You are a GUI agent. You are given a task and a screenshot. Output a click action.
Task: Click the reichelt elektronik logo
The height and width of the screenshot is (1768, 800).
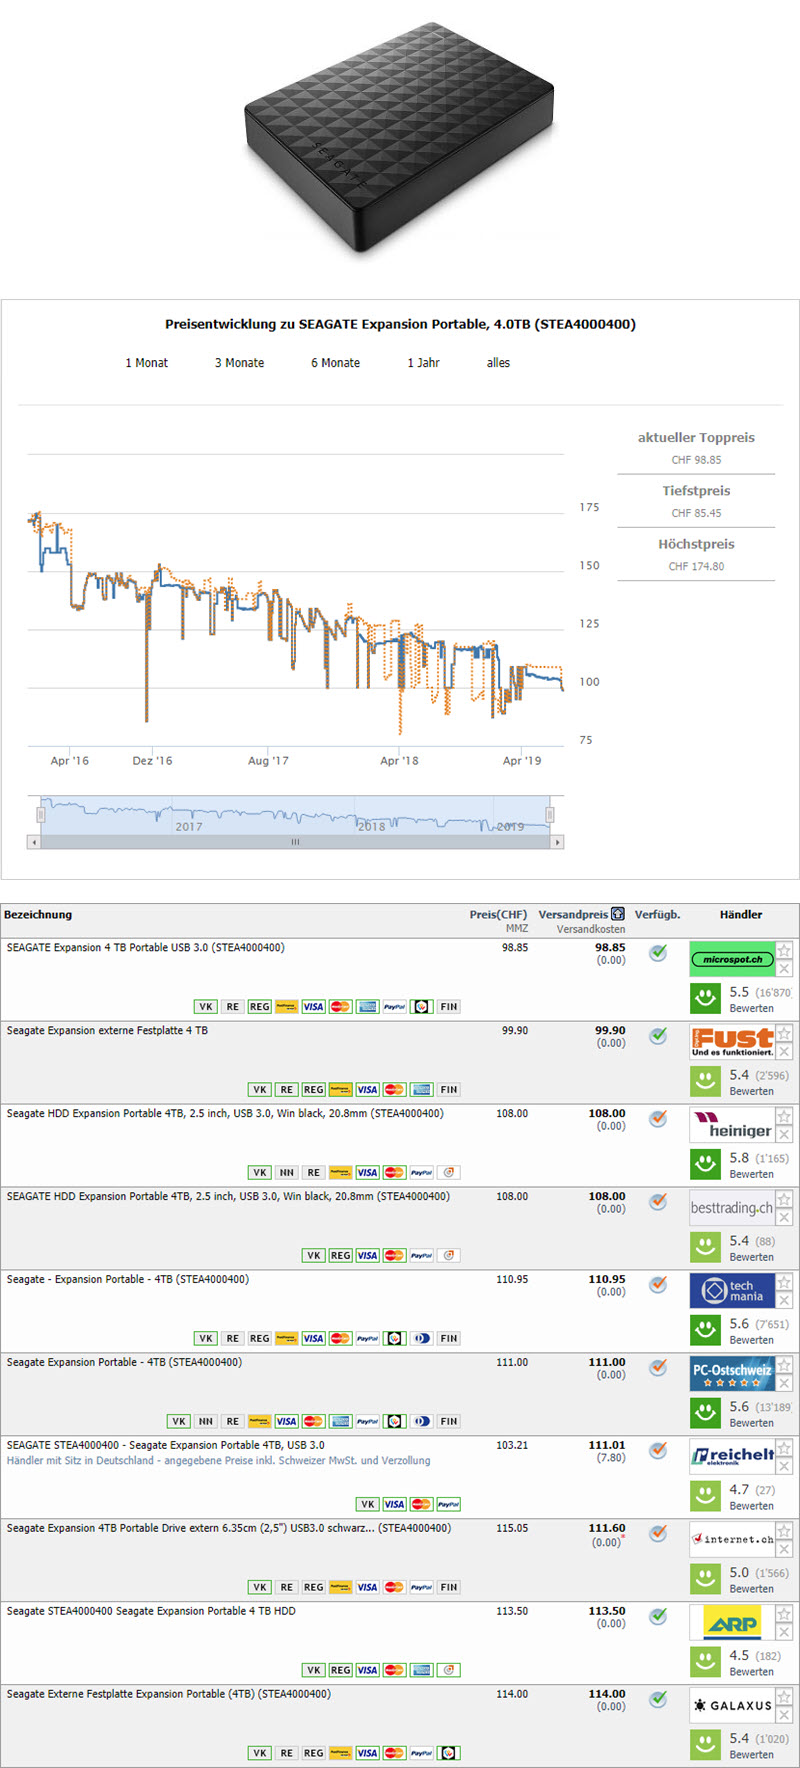click(x=732, y=1456)
